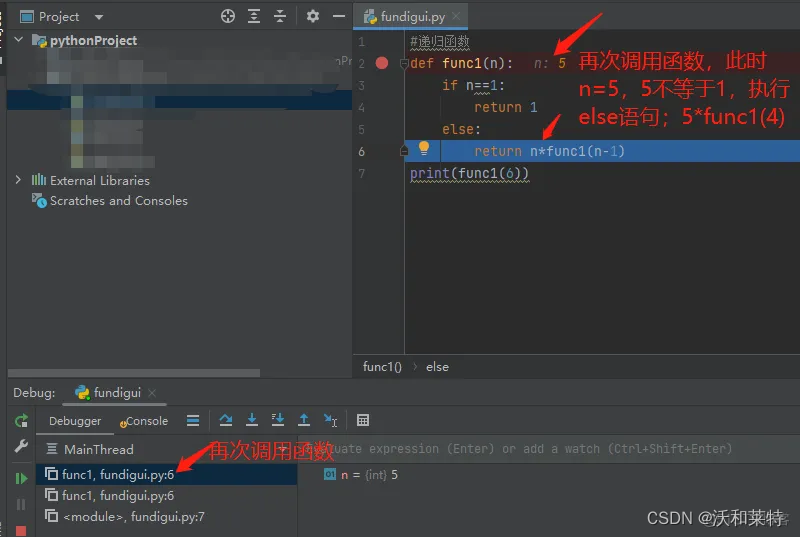
Task: Click the horizontal scrollbar under Project panel
Action: (134, 373)
